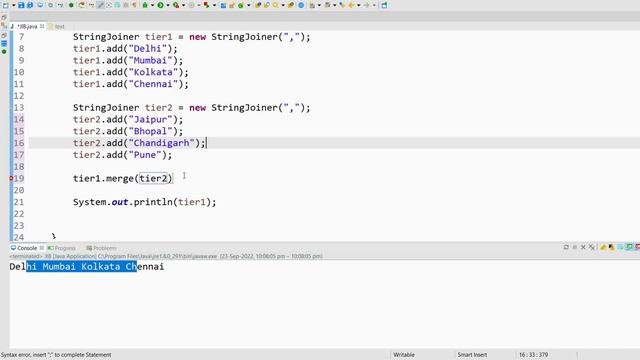Click the Syntax error status bar message

[56, 355]
